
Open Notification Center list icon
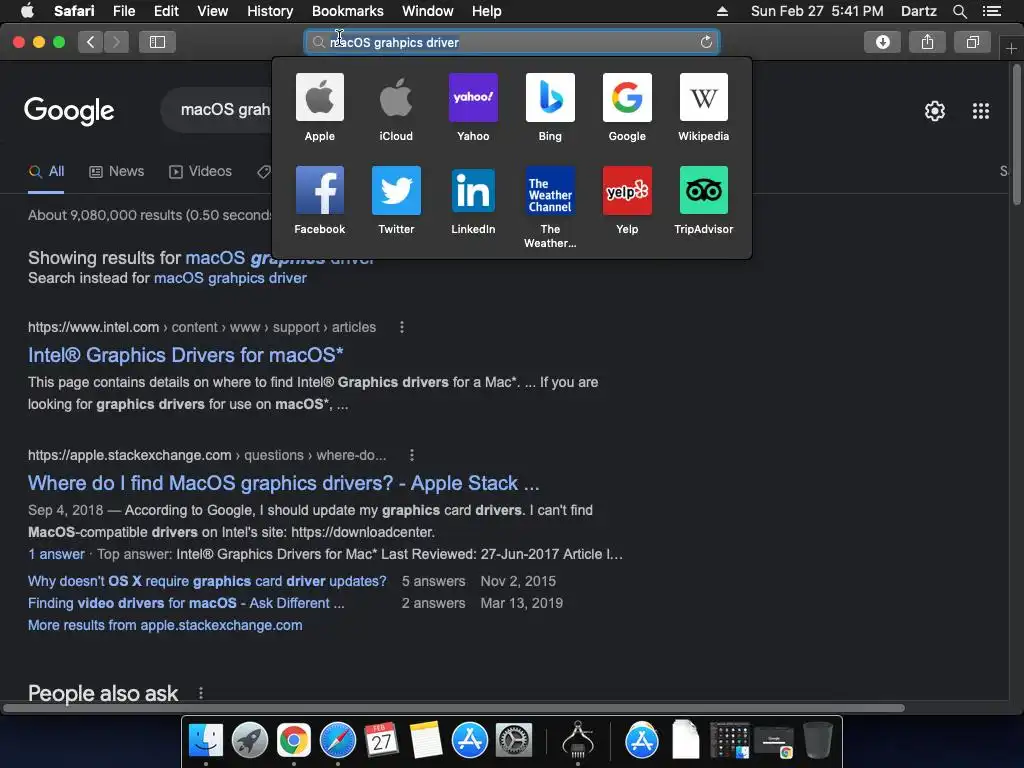pos(991,11)
